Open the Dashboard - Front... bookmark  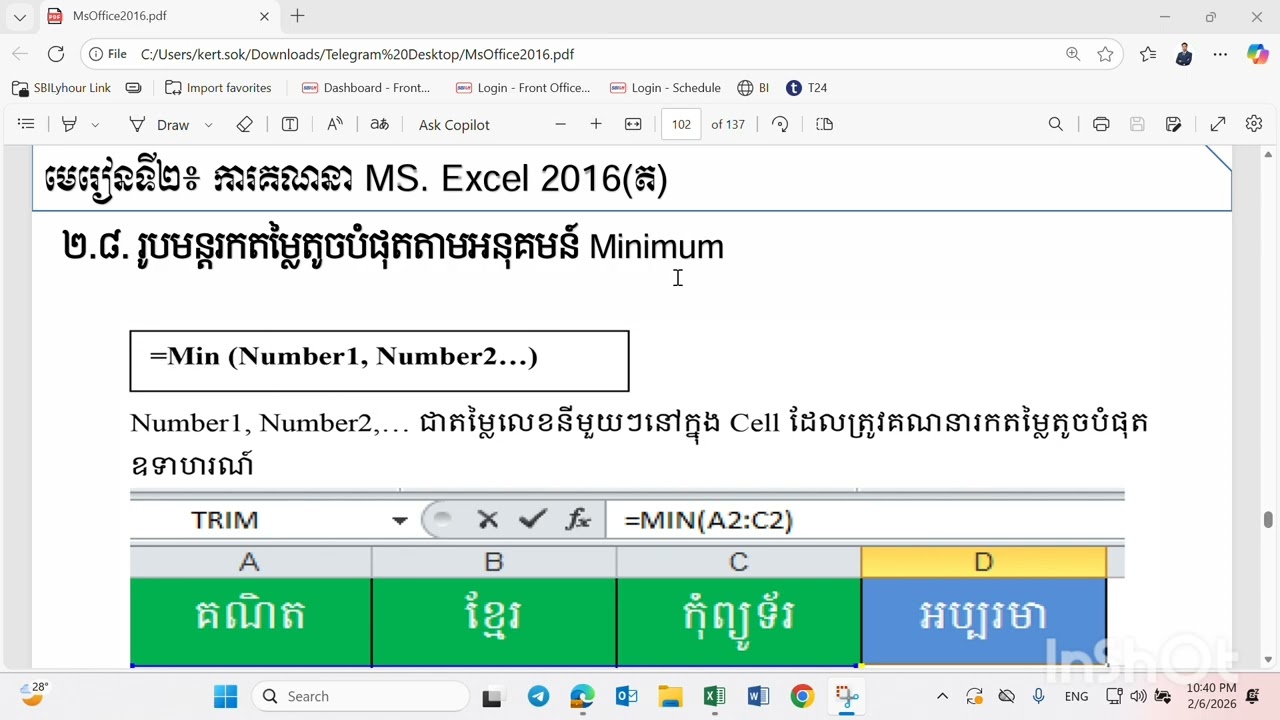point(366,88)
